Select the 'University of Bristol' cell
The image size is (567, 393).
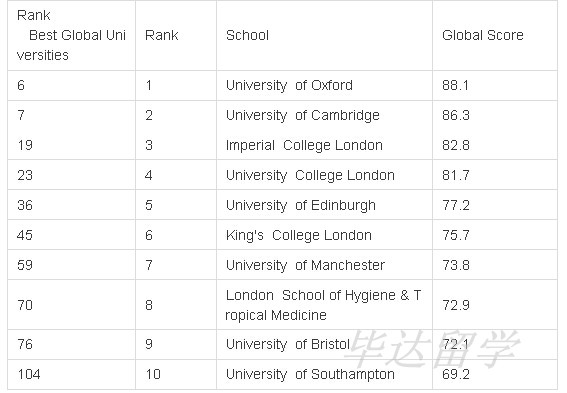(288, 344)
